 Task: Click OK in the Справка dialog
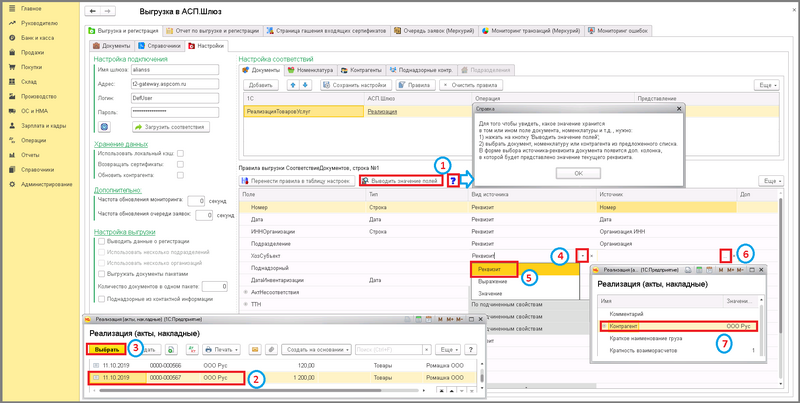pos(578,173)
